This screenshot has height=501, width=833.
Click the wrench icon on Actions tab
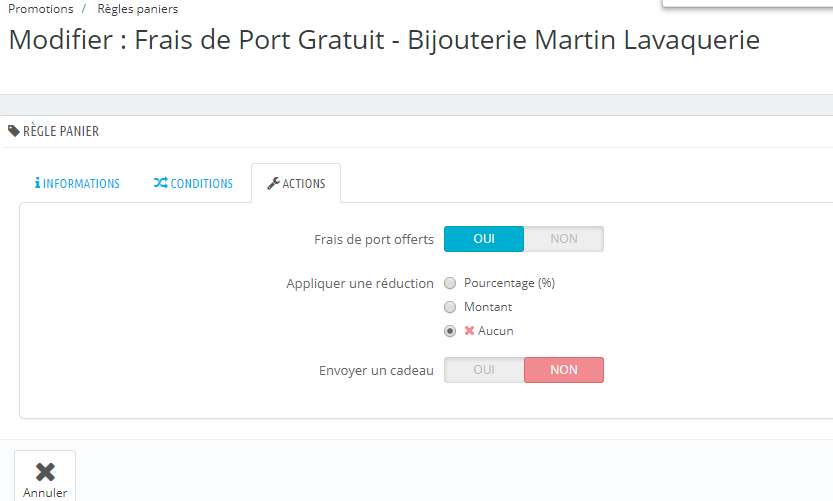[x=273, y=184]
